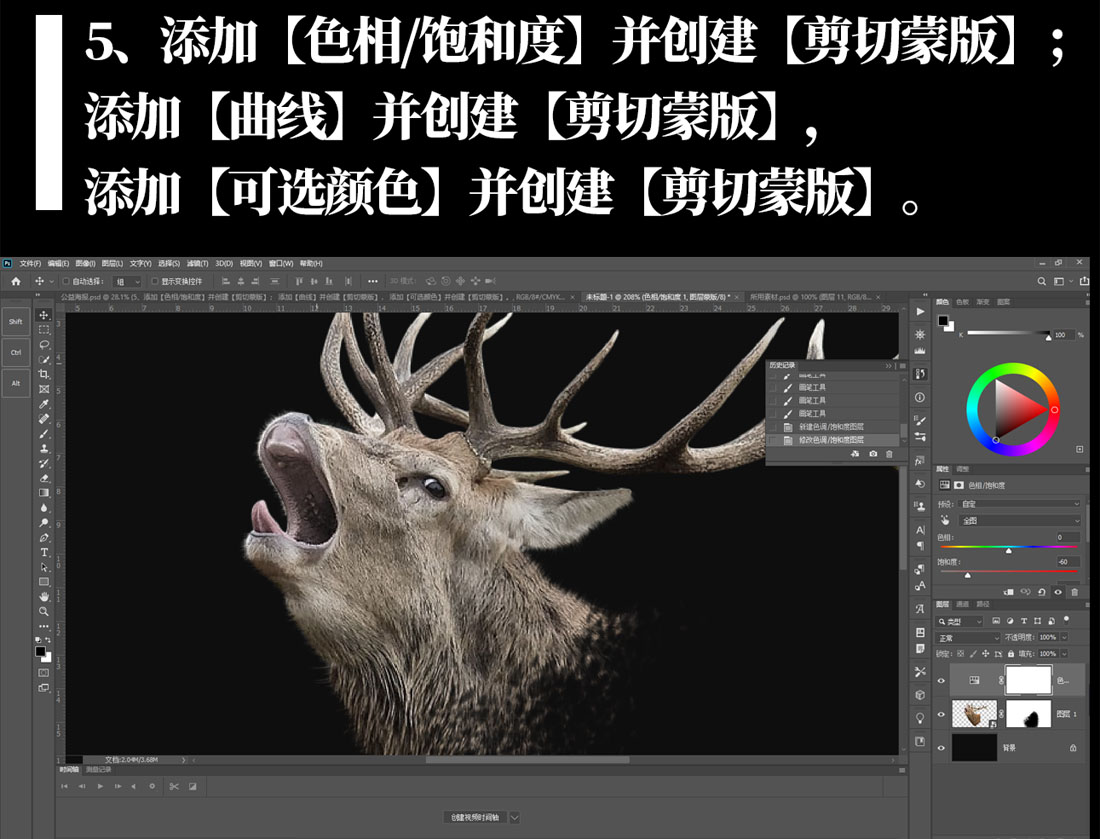Hide the 图层 1 layer
The width and height of the screenshot is (1100, 839).
pos(941,714)
